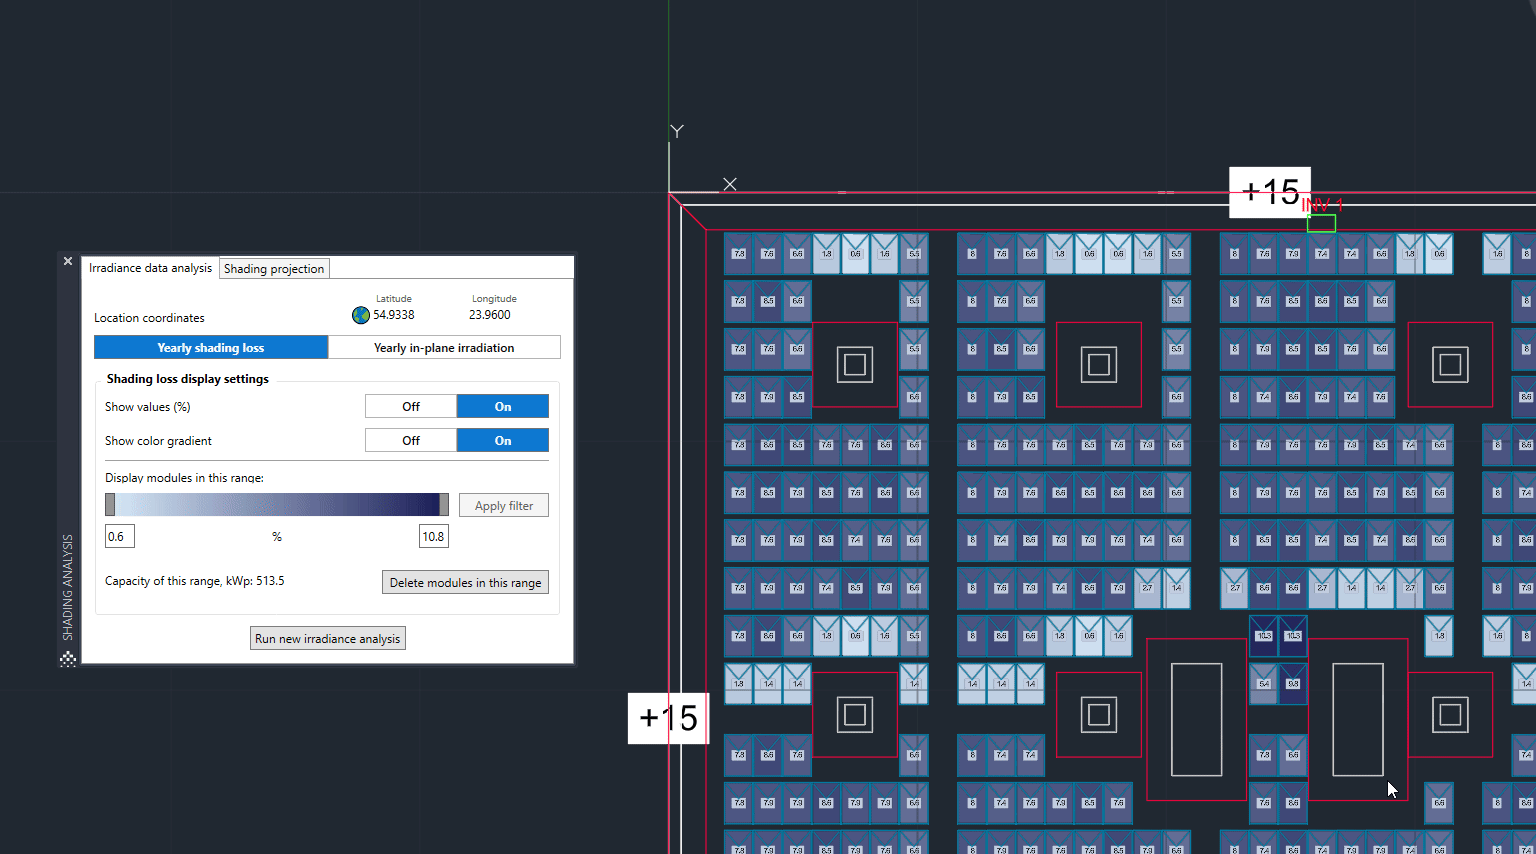The image size is (1536, 854).
Task: Click the X origin marker near the Y axis
Action: coord(729,184)
